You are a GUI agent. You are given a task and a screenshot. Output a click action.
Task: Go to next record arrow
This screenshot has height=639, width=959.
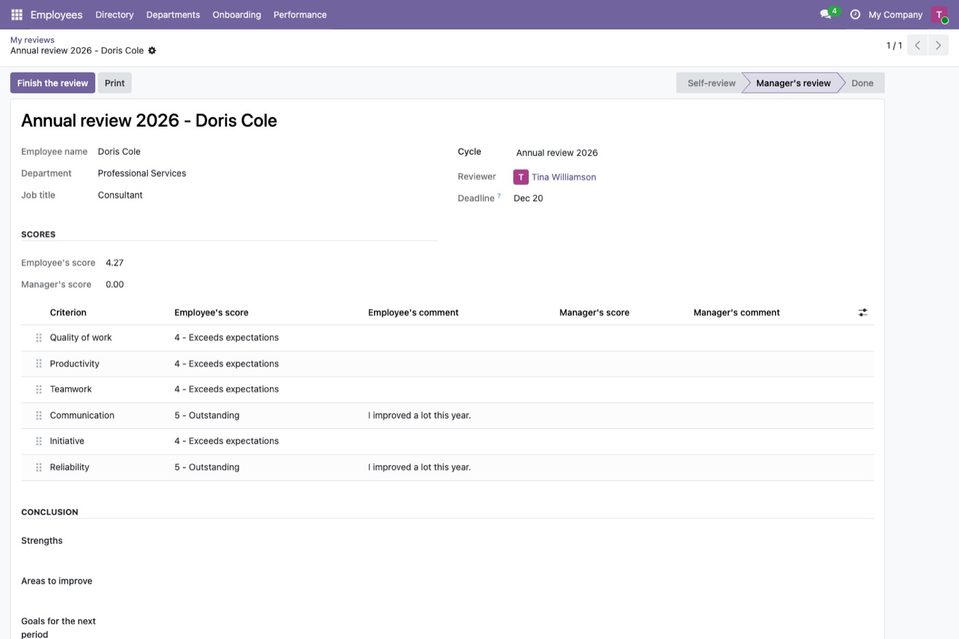click(x=938, y=45)
